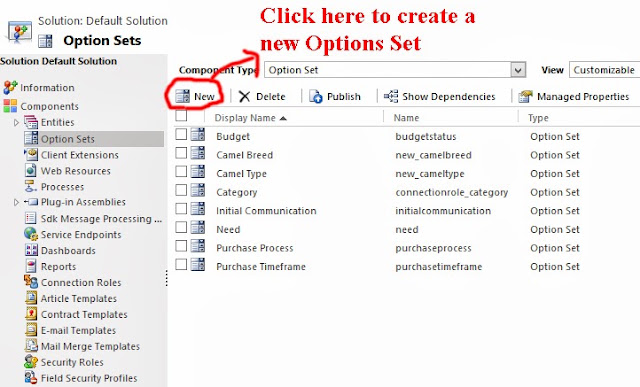Check the Initial Communication row checkbox
This screenshot has width=640, height=387.
click(181, 209)
